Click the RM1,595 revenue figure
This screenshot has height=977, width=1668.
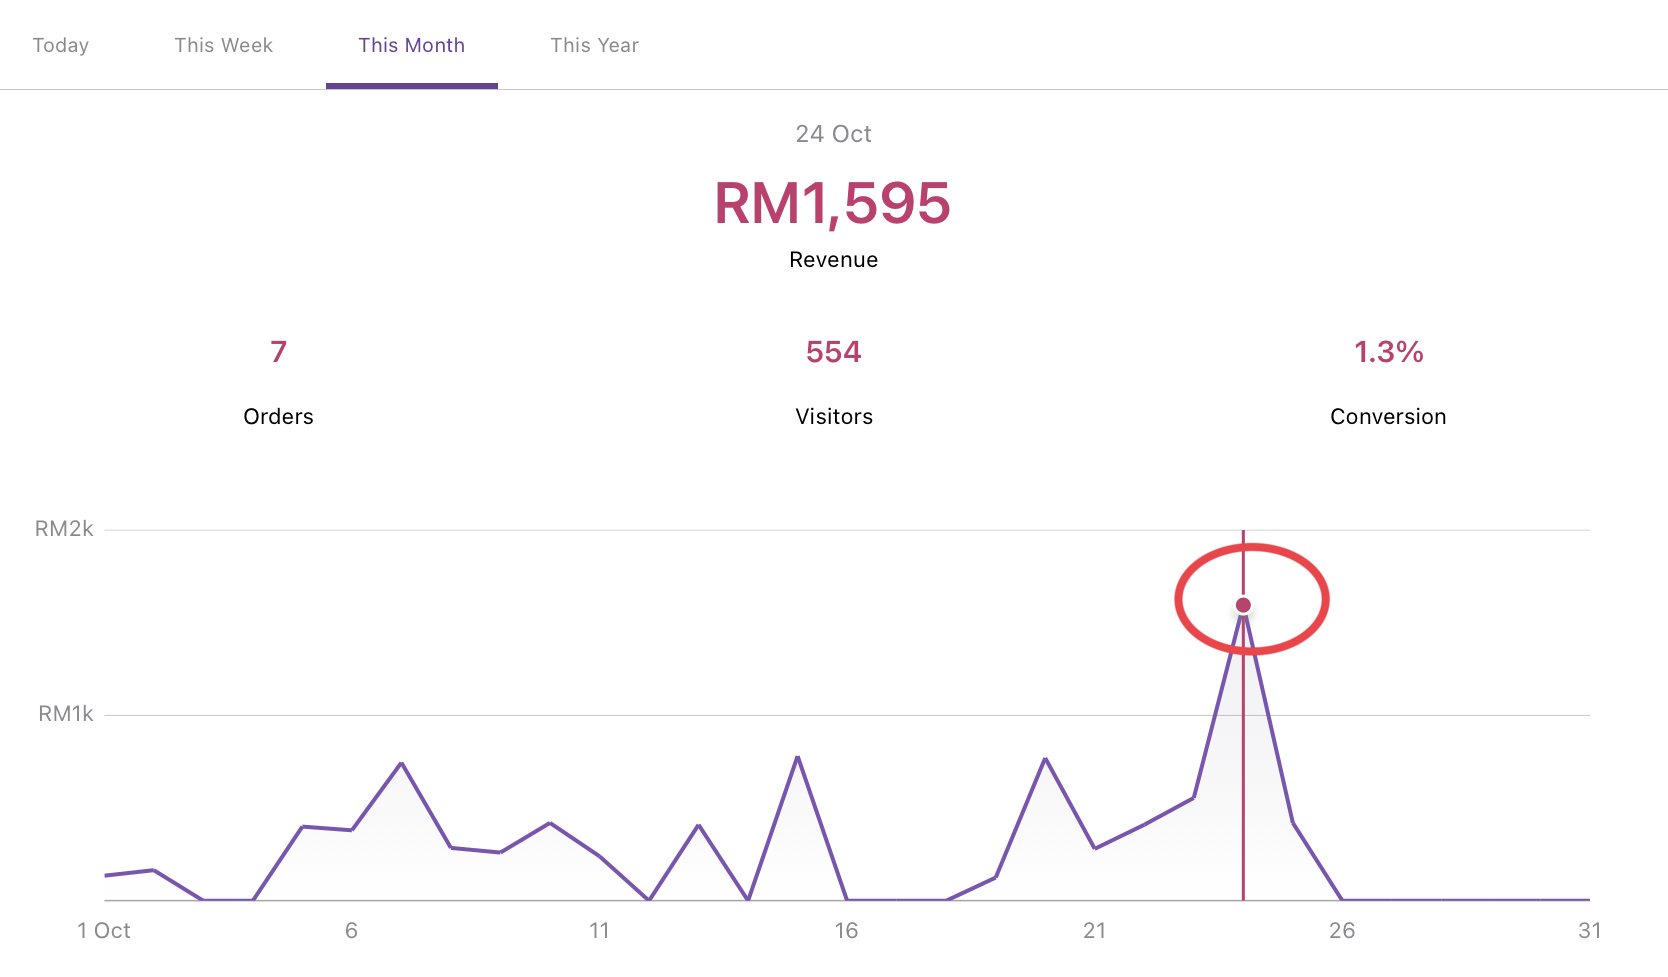click(832, 203)
